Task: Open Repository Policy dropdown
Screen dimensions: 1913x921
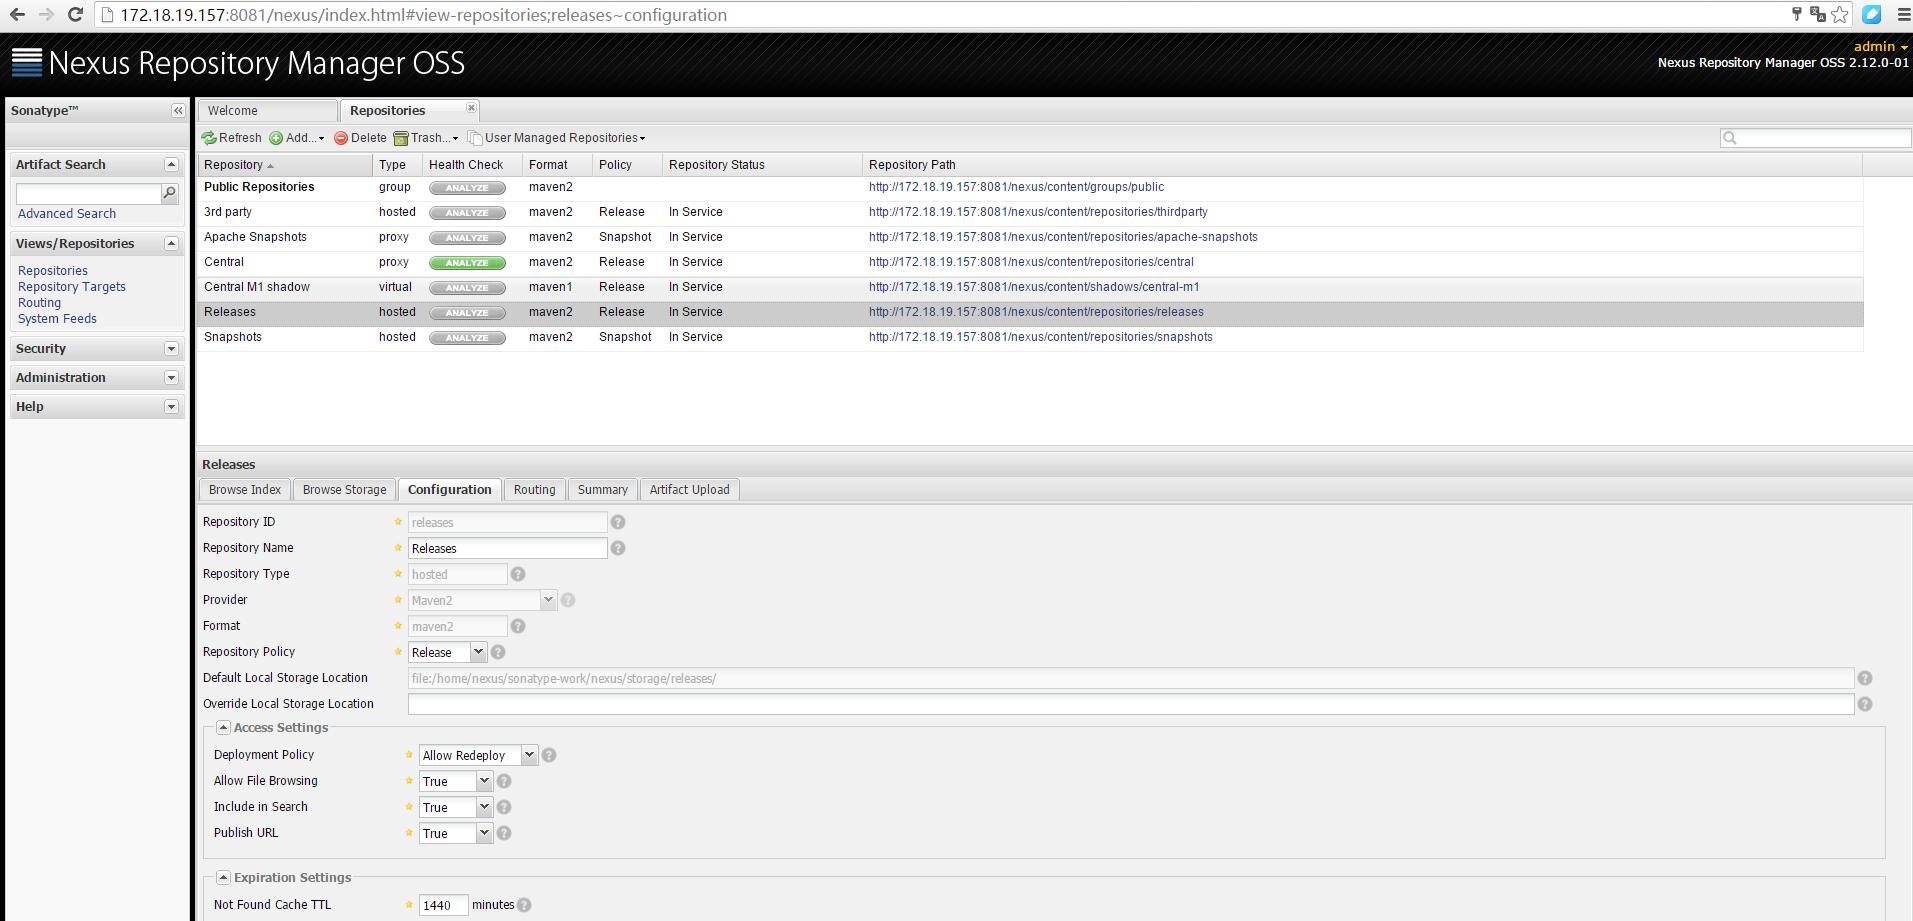Action: pos(478,652)
